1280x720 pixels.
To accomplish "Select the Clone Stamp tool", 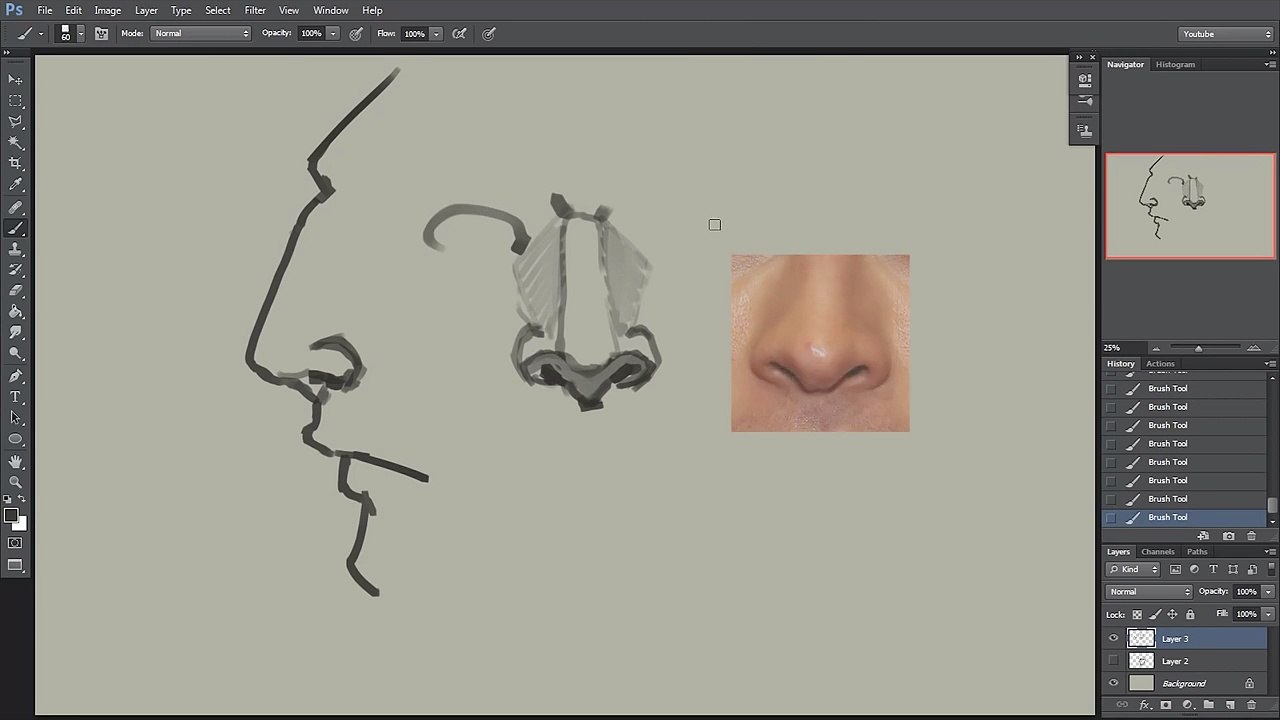I will [16, 249].
